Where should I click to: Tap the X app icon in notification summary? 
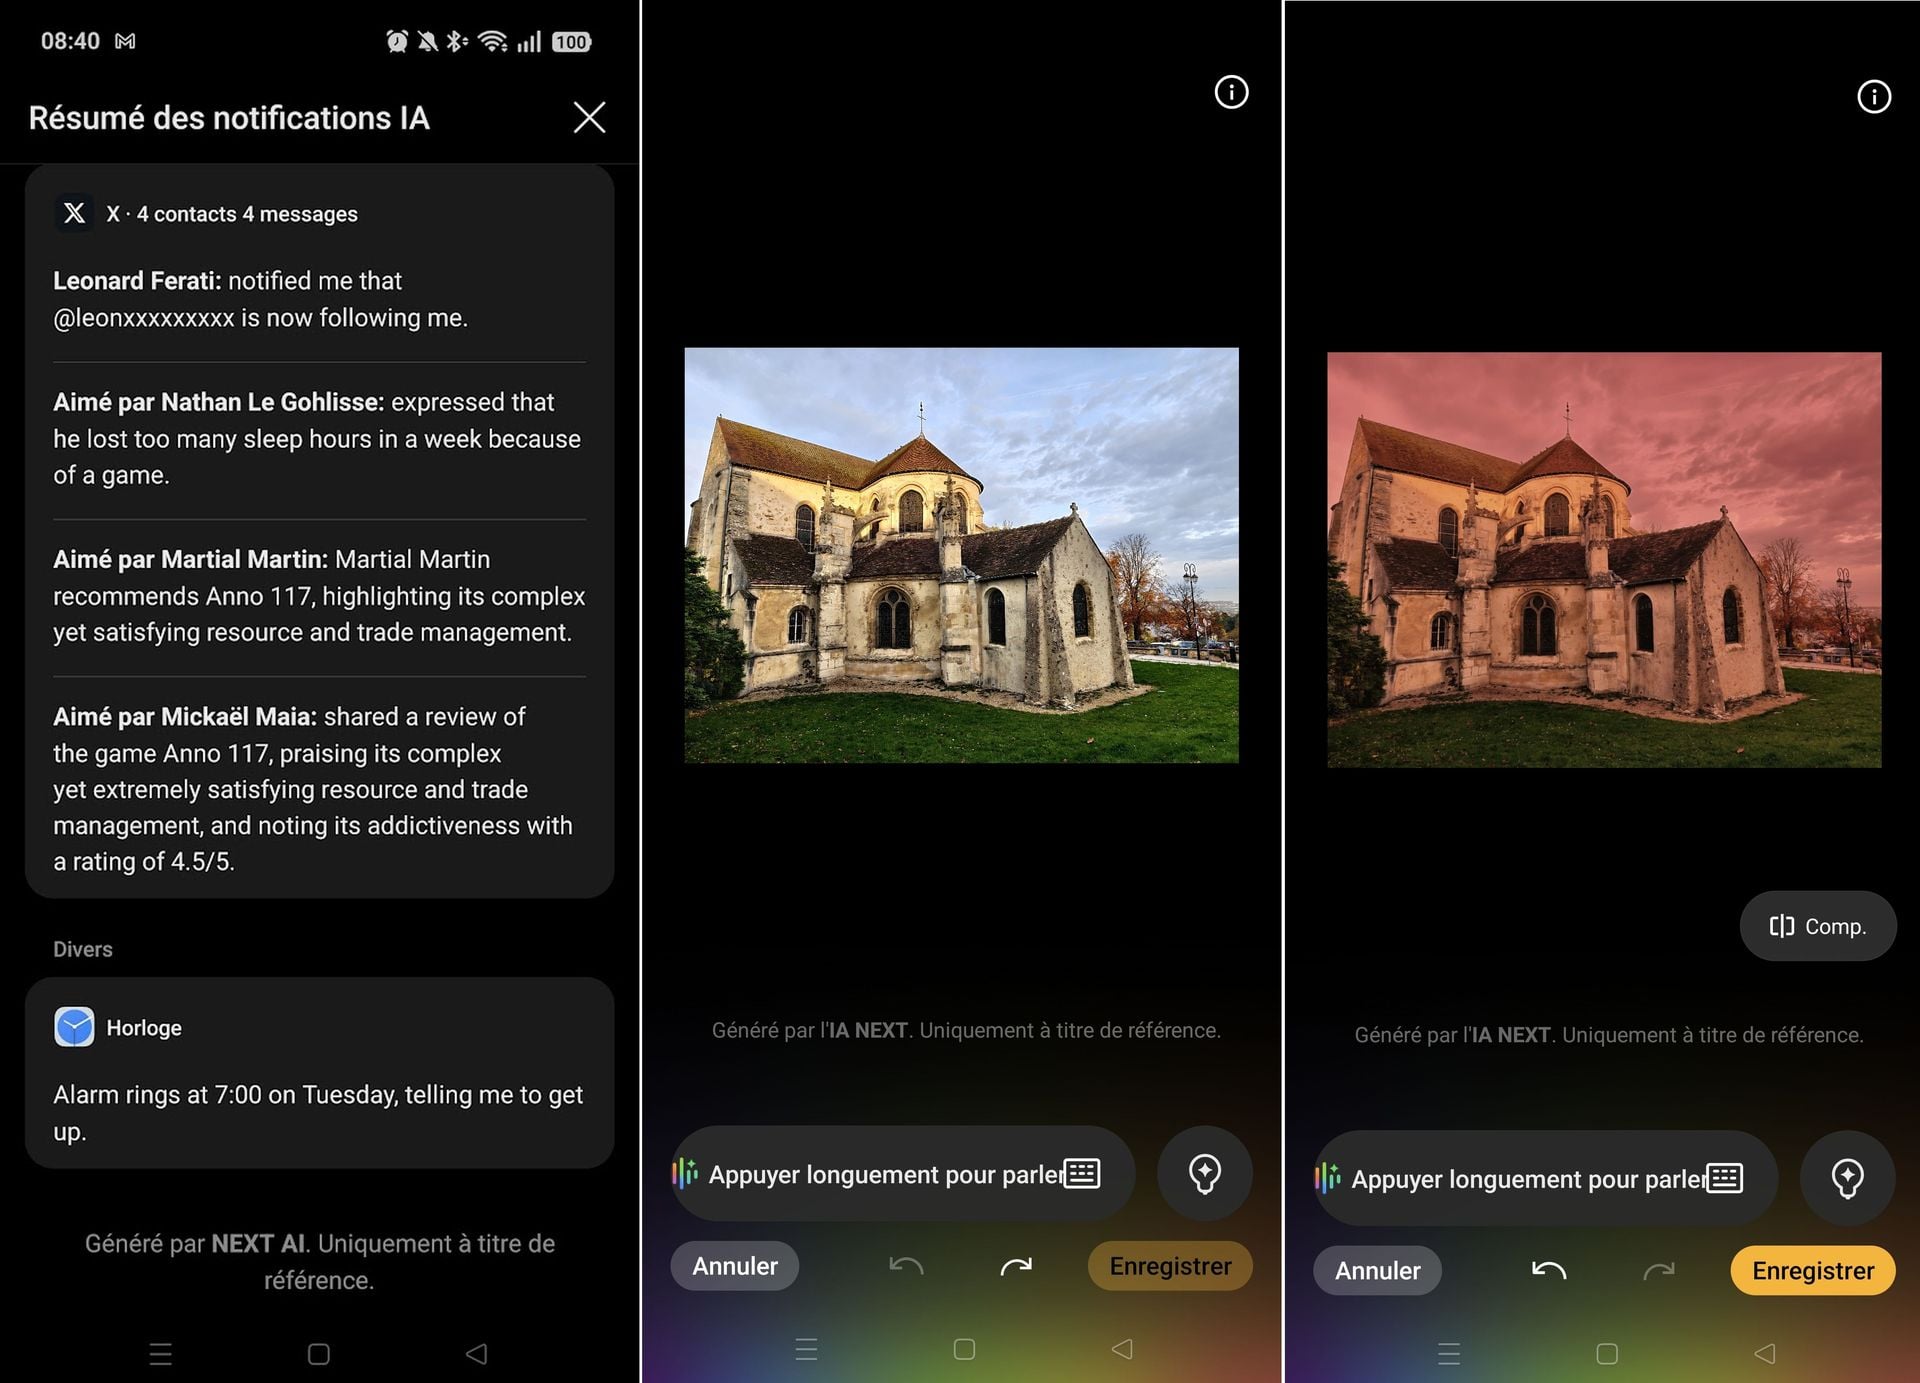tap(74, 213)
